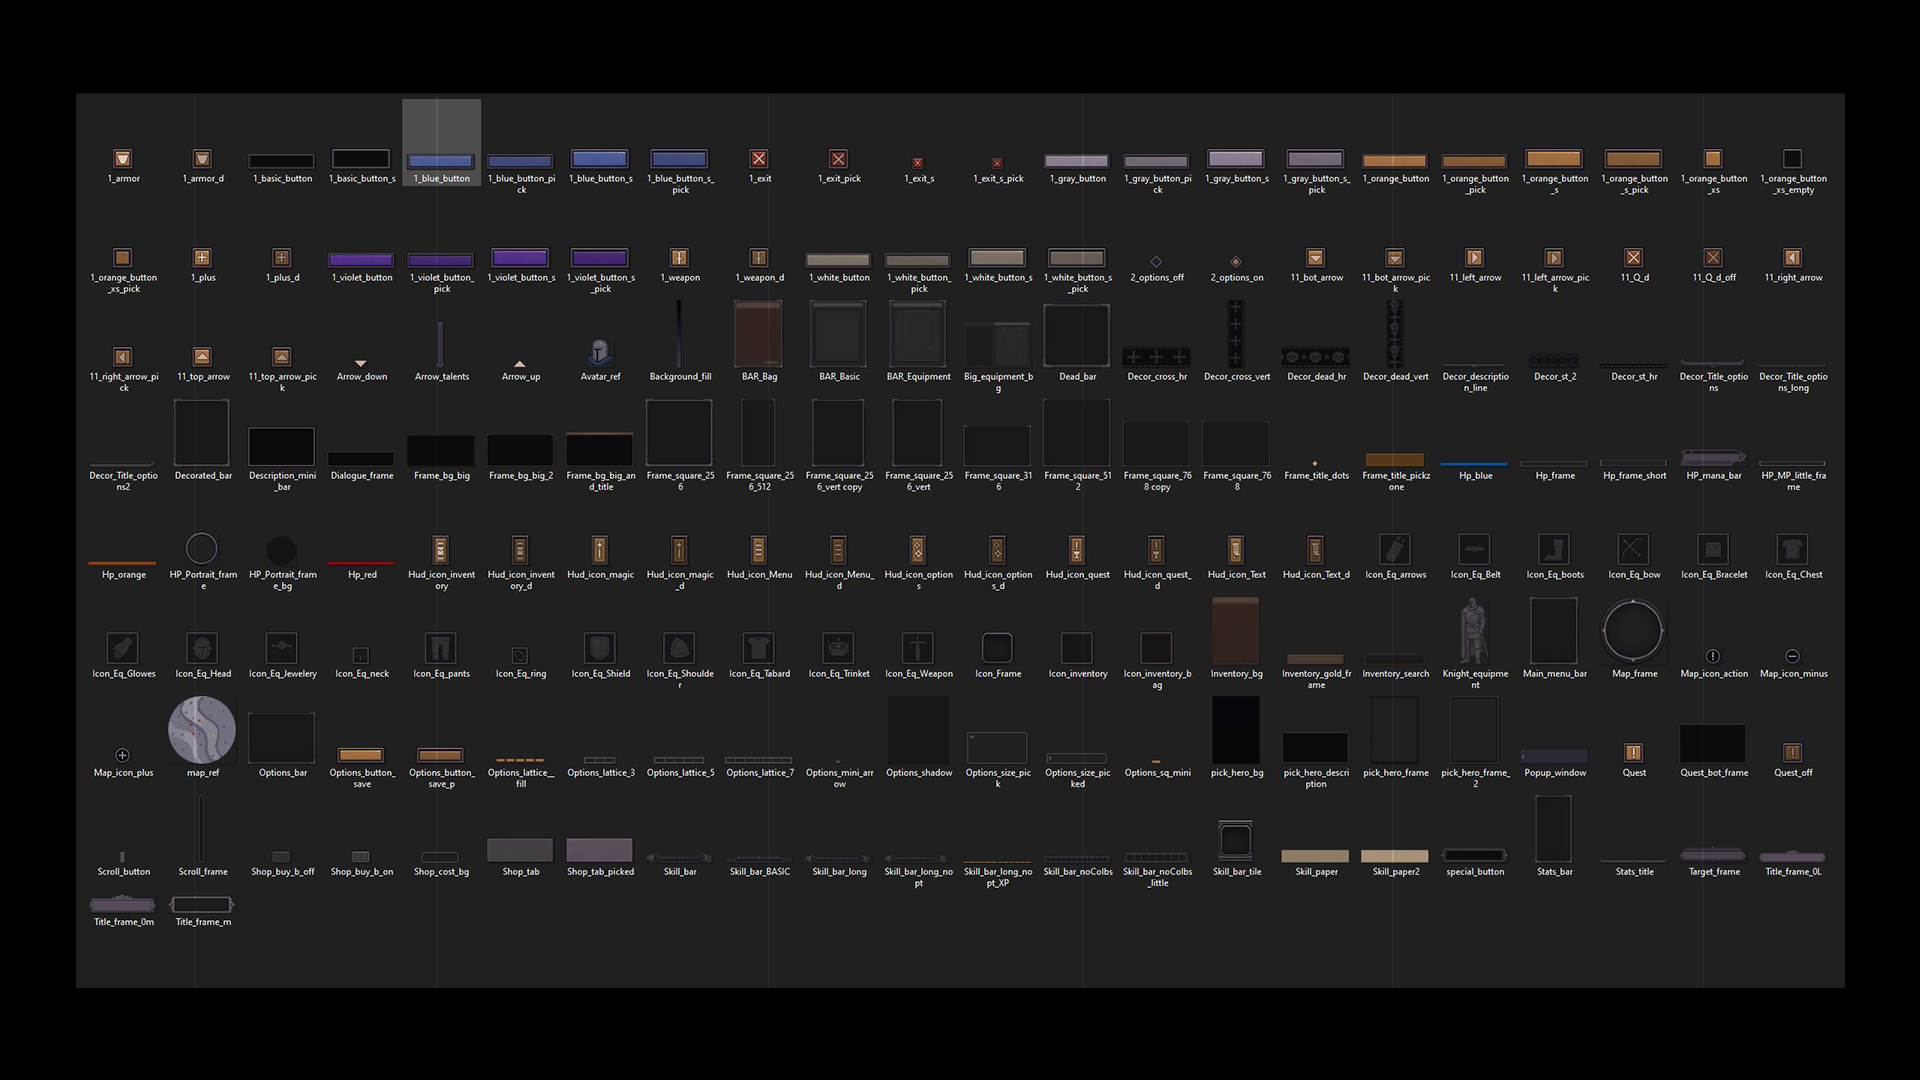Click the Hp_blue bar asset
Viewport: 1920px width, 1080px height.
pos(1474,464)
